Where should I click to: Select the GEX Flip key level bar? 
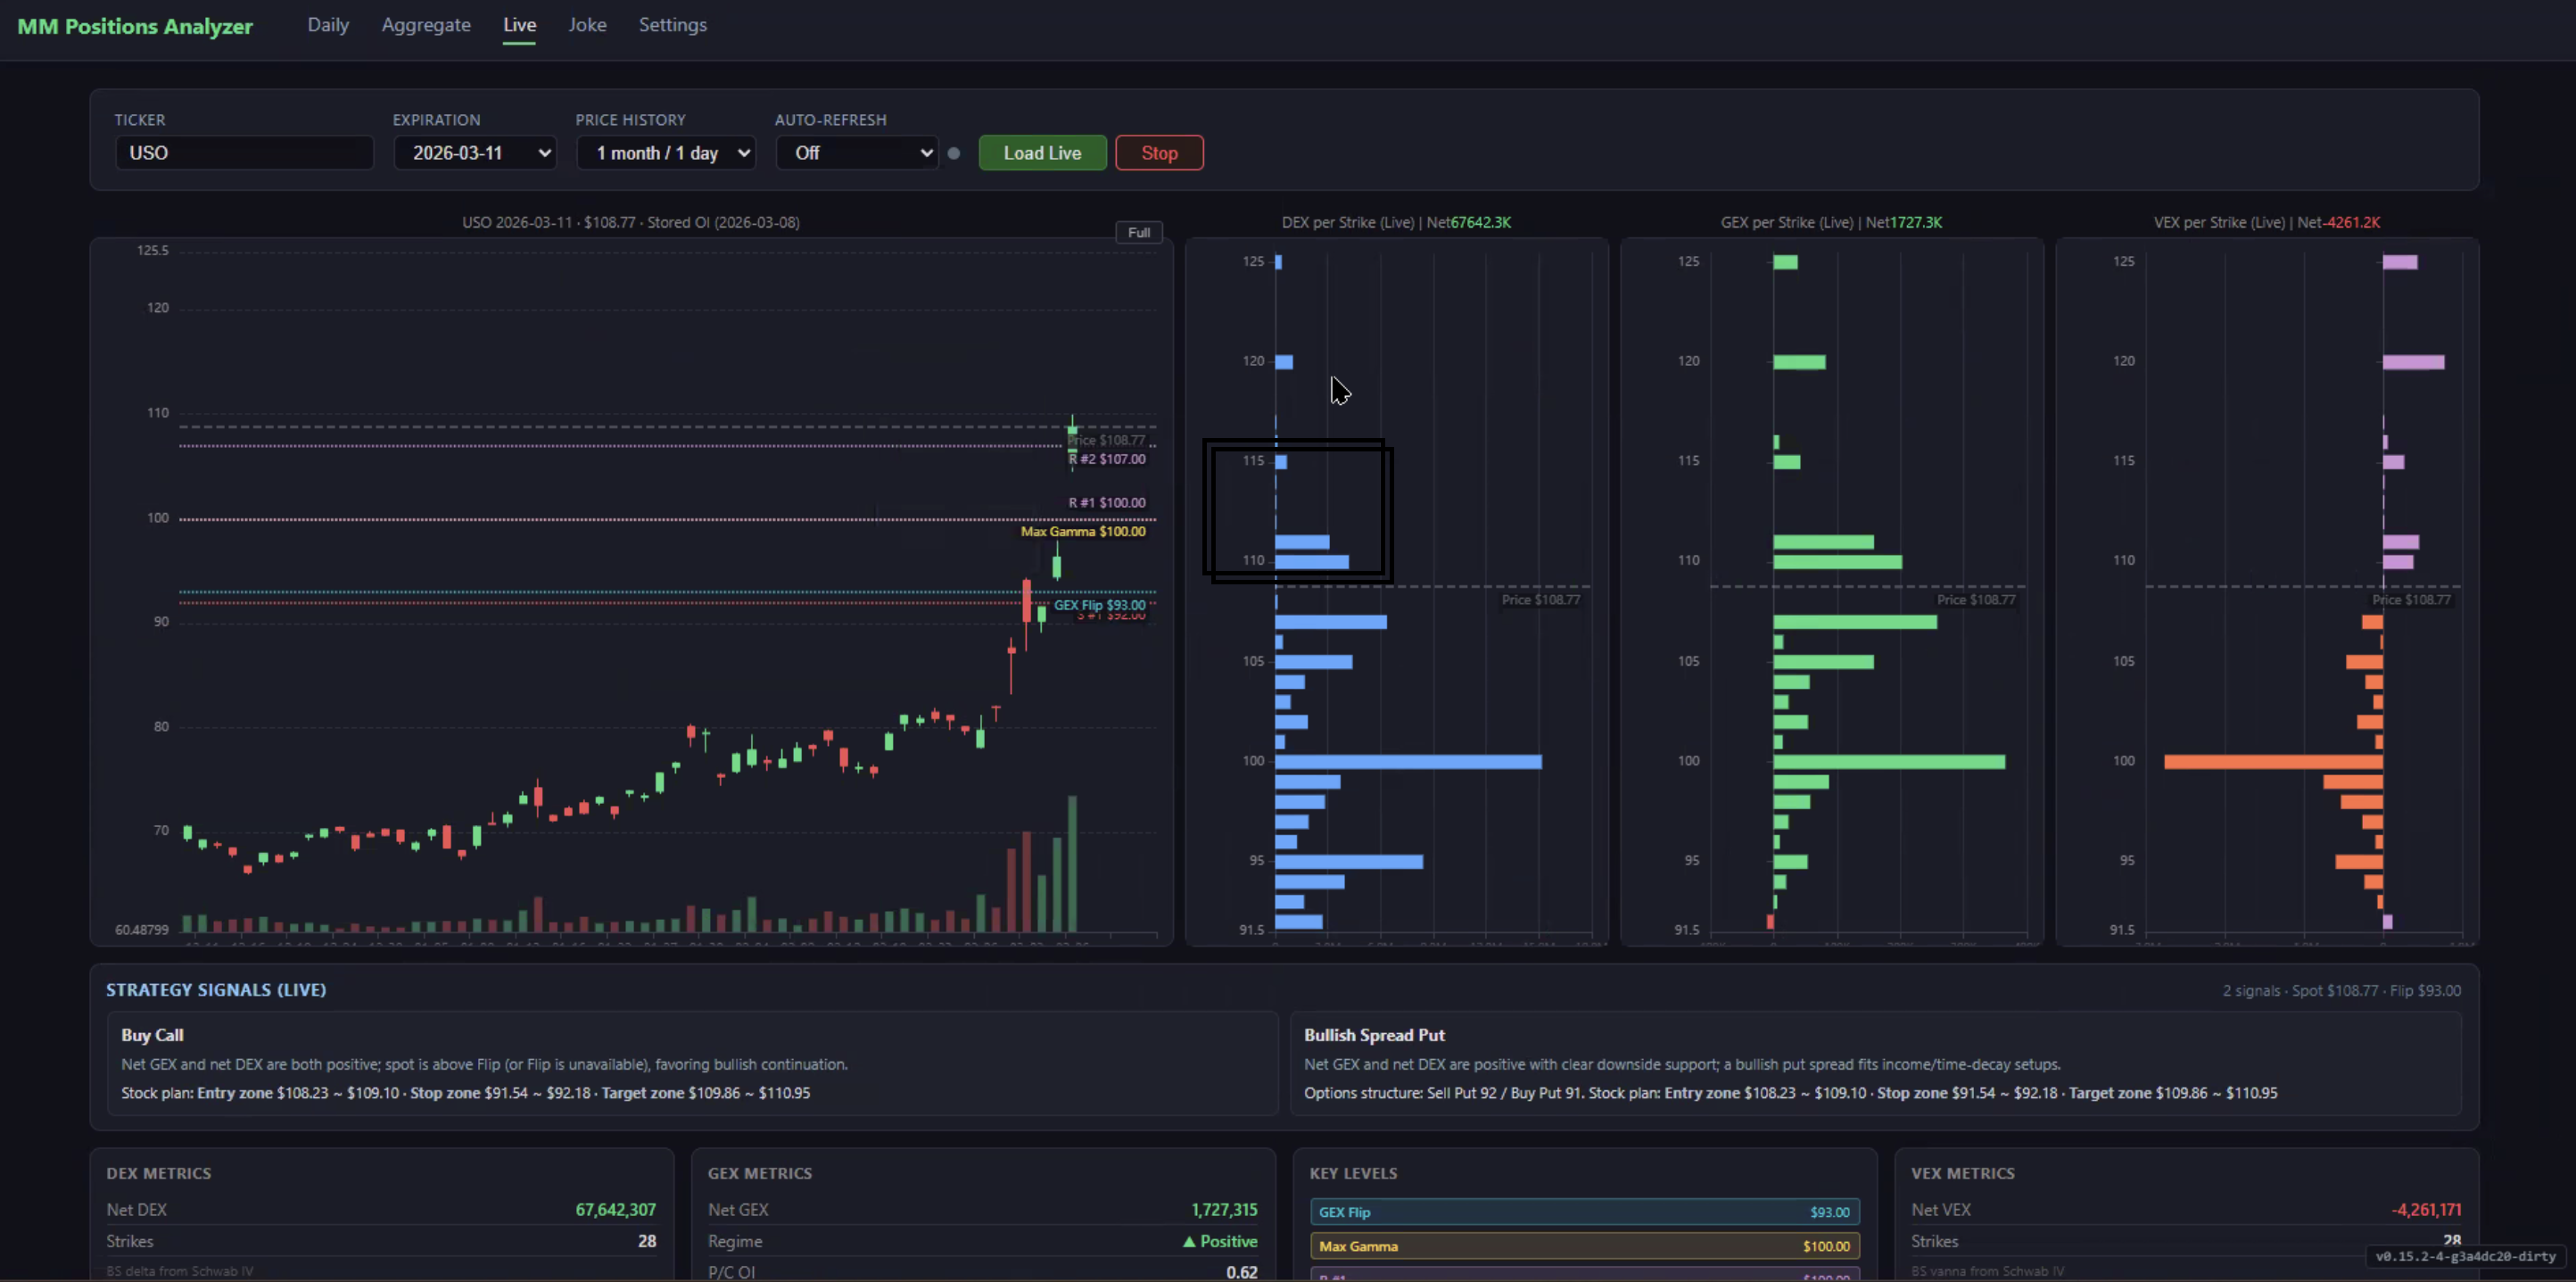coord(1584,1212)
